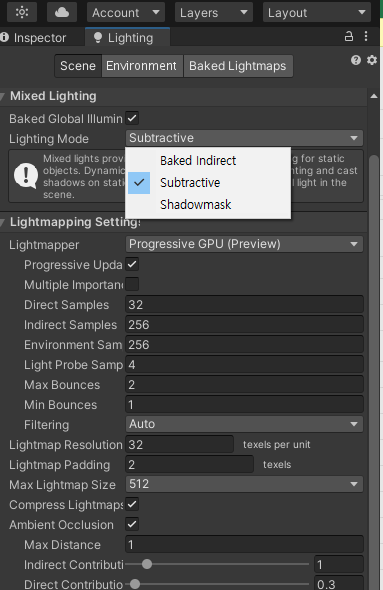Click the sun-shaped collab icon in toolbar
This screenshot has height=590, width=383.
22,12
